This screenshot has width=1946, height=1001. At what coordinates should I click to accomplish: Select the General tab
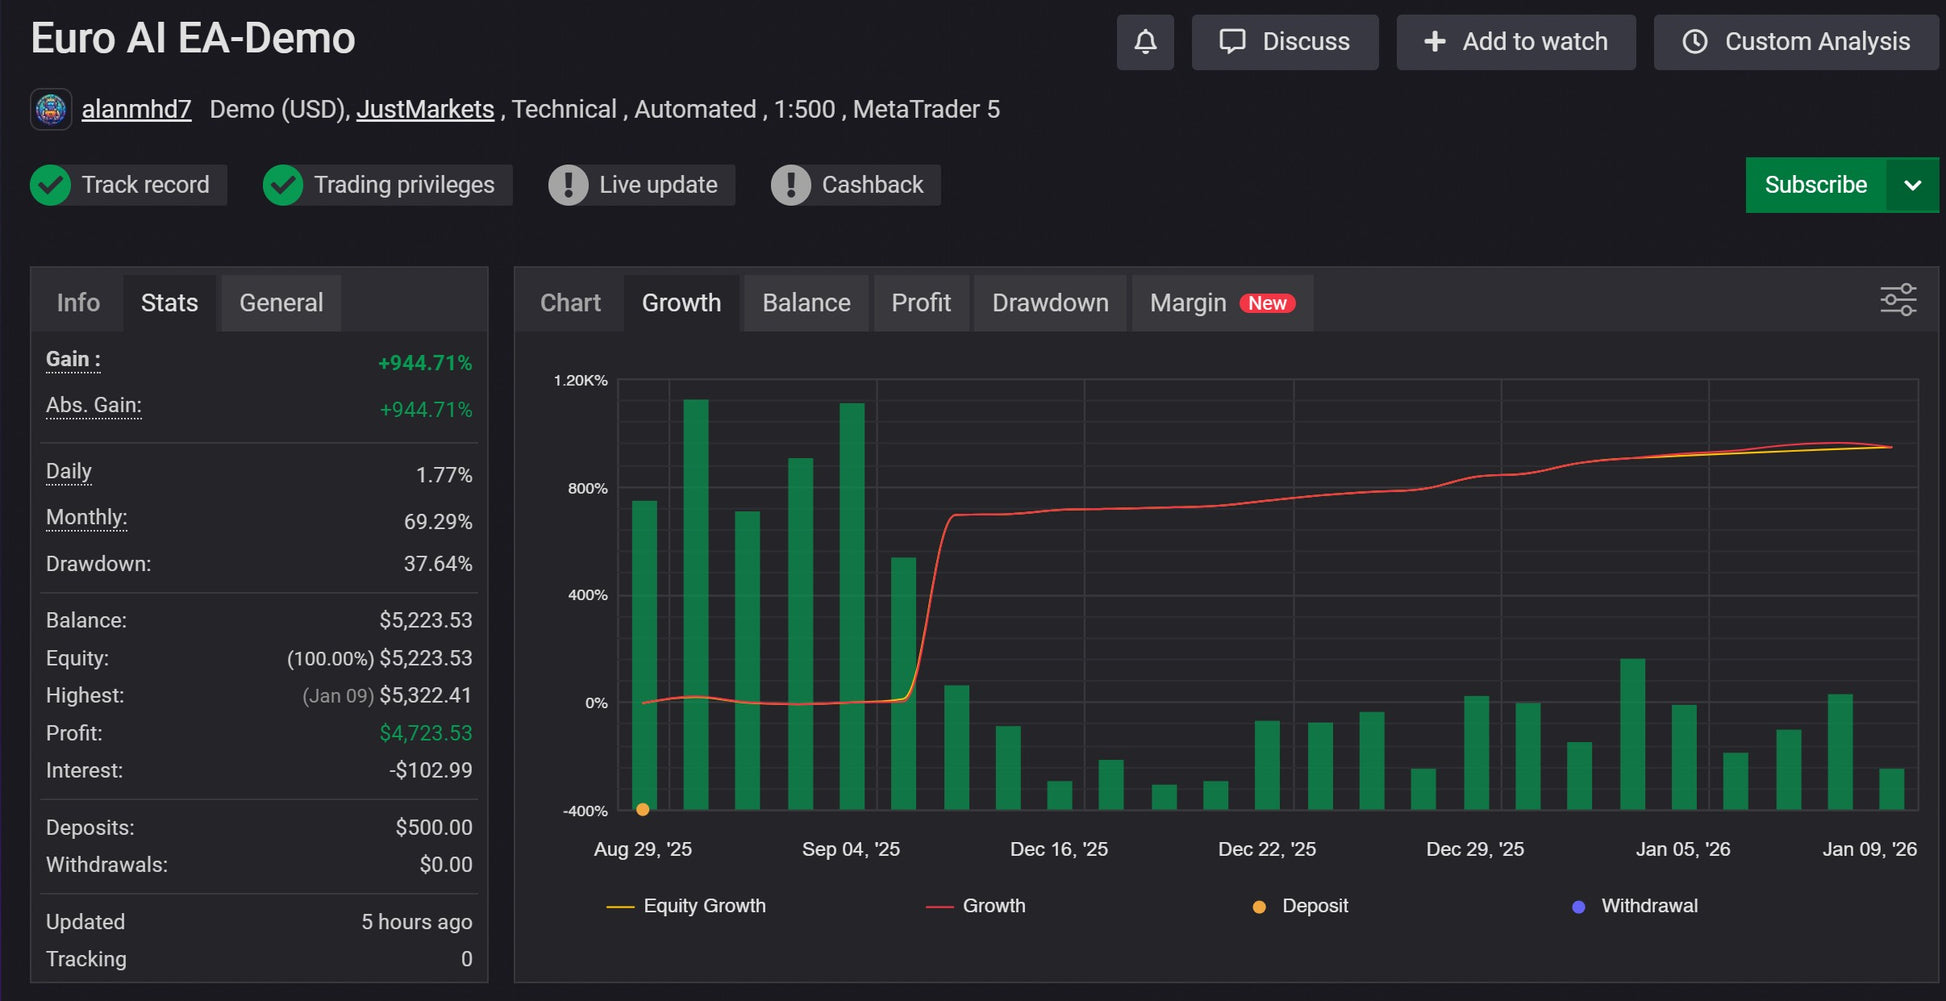click(x=281, y=303)
